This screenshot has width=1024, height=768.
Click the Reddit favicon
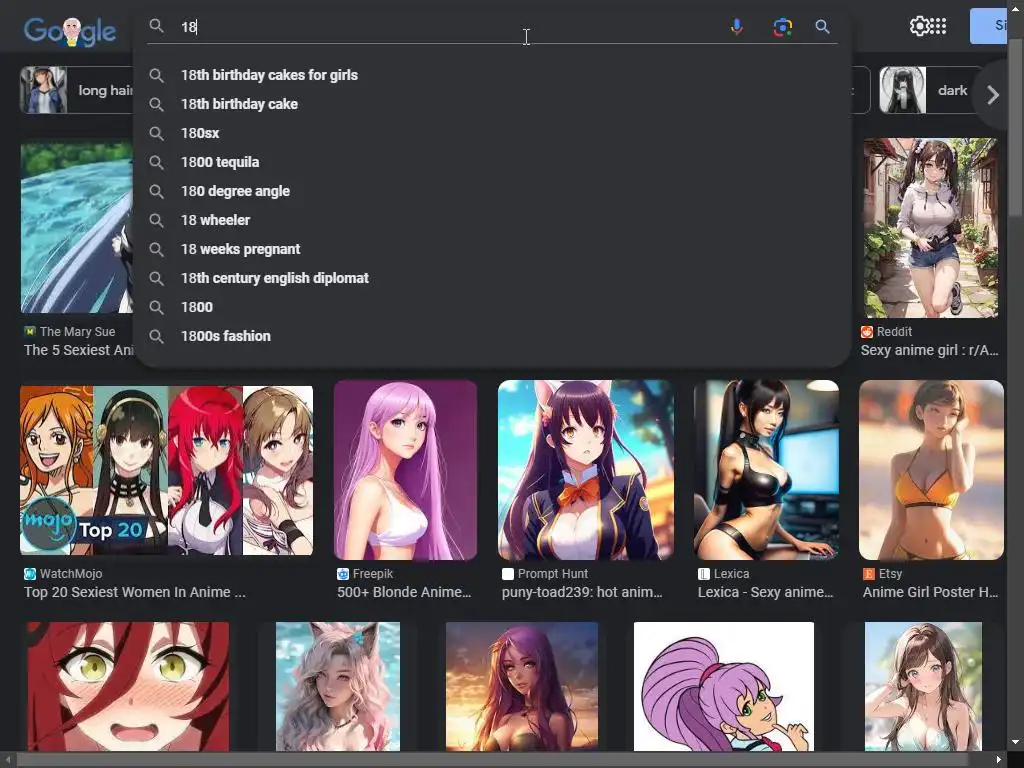[867, 332]
